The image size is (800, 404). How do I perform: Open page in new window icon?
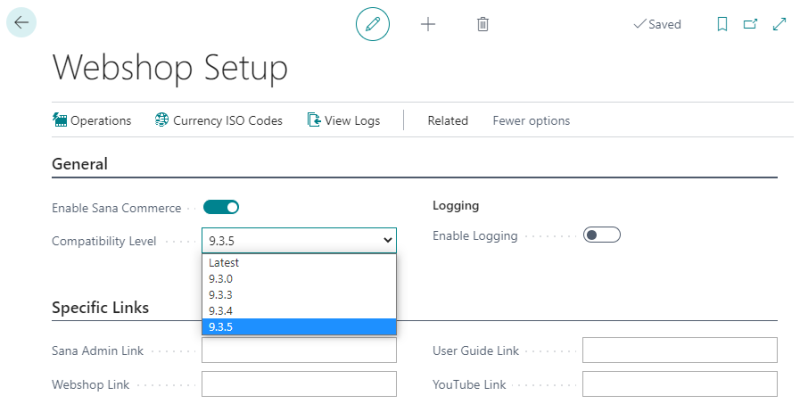coord(750,24)
